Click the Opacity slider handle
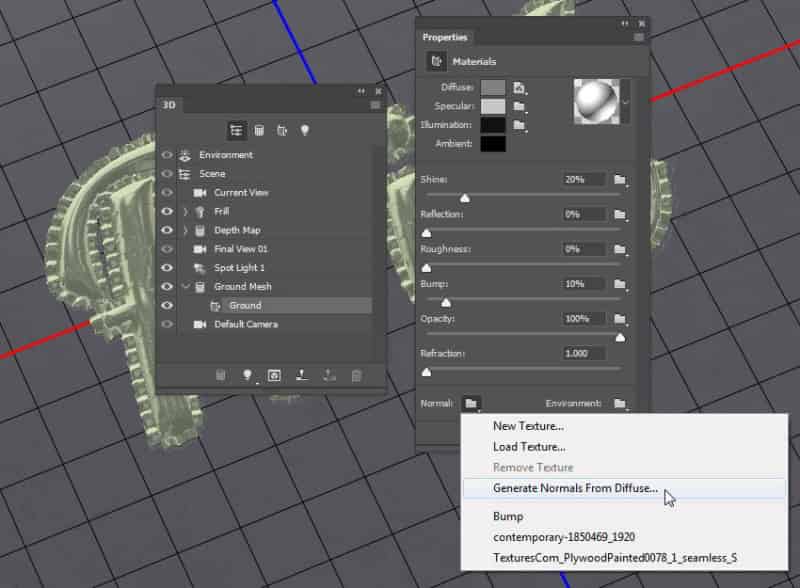 620,337
